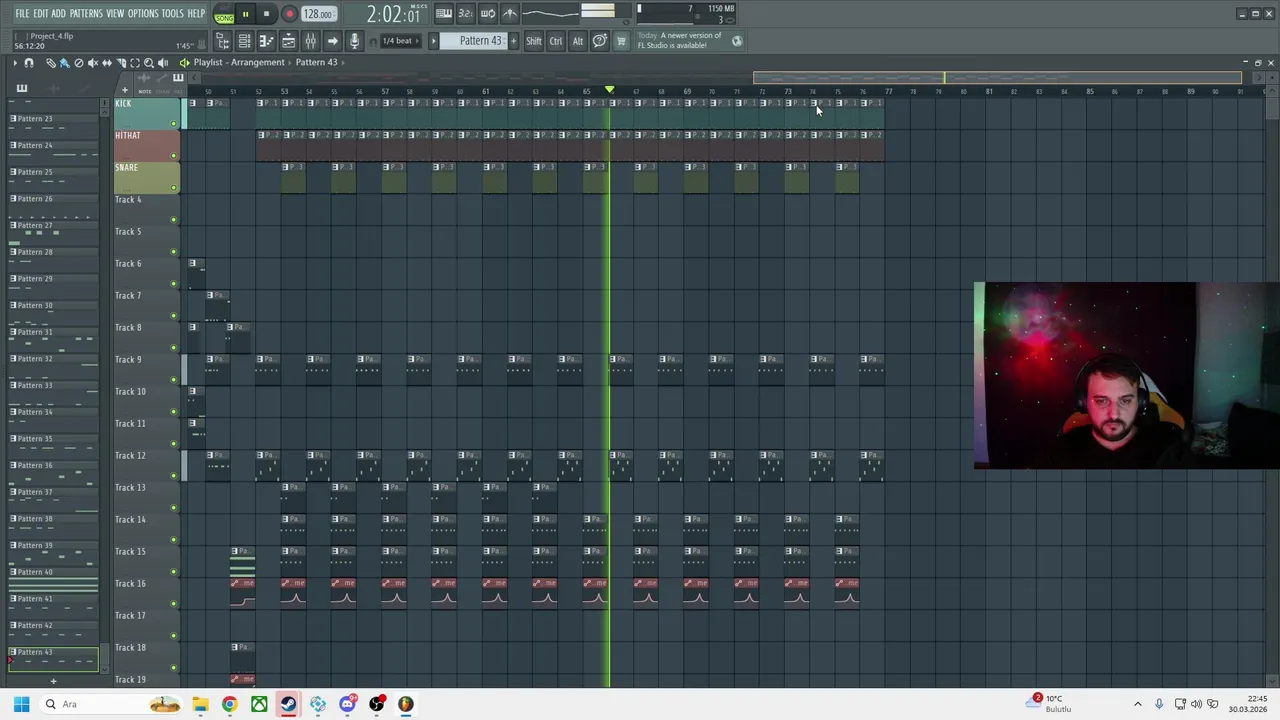Toggle the metronome icon
The height and width of the screenshot is (720, 1280).
[x=510, y=14]
